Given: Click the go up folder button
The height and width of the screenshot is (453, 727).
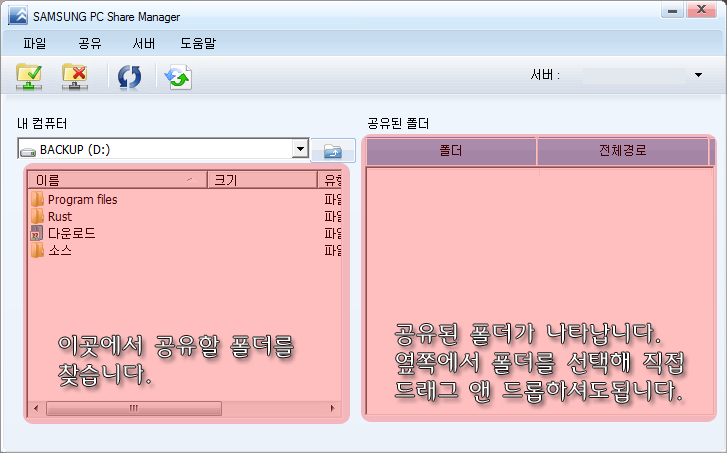Looking at the screenshot, I should coord(333,150).
